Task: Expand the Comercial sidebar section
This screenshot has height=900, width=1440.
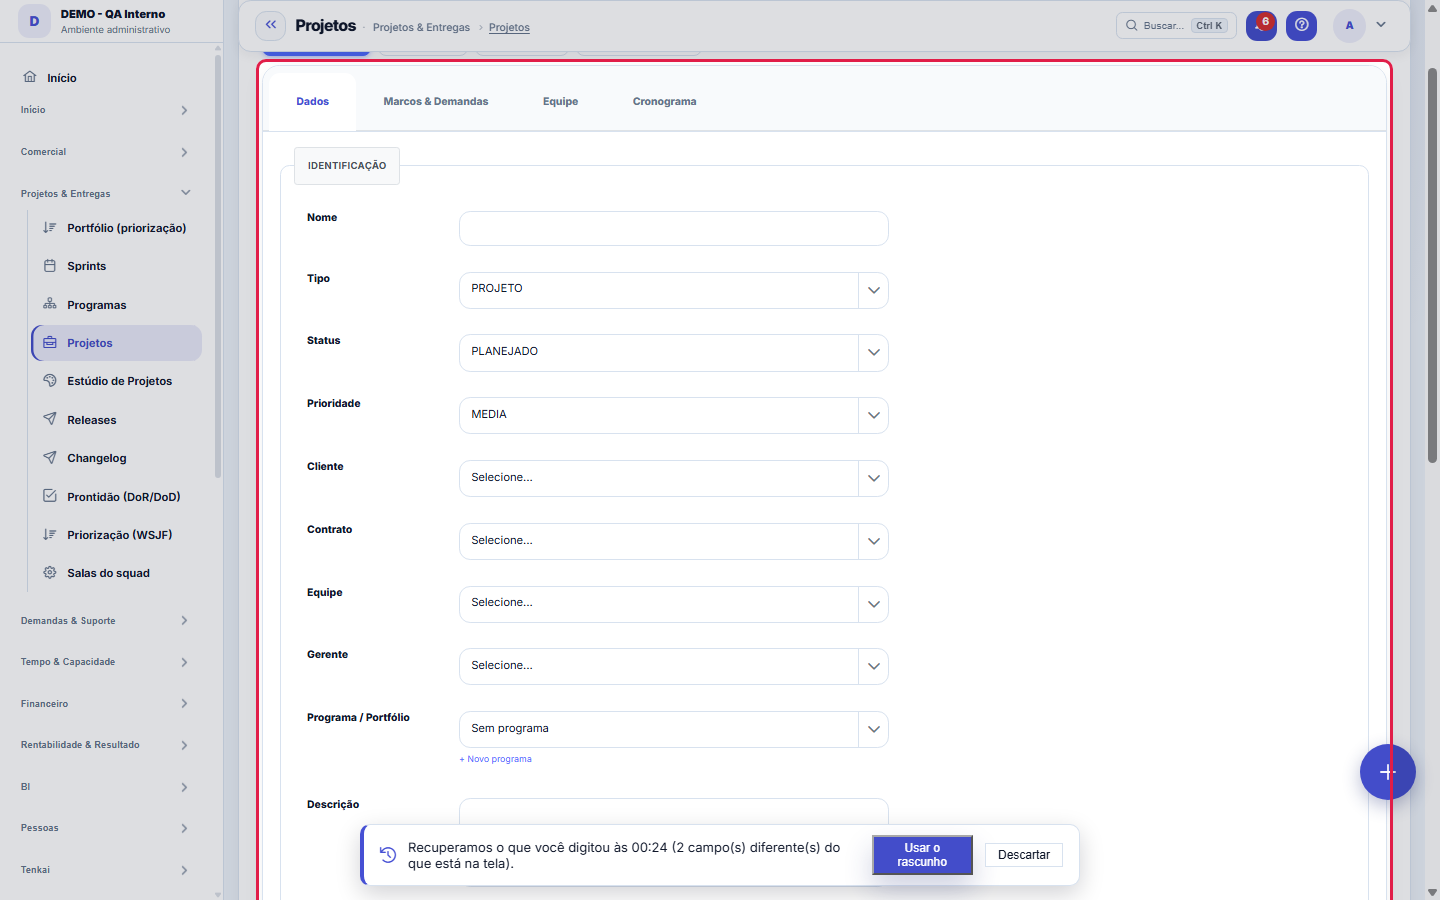Action: 105,152
